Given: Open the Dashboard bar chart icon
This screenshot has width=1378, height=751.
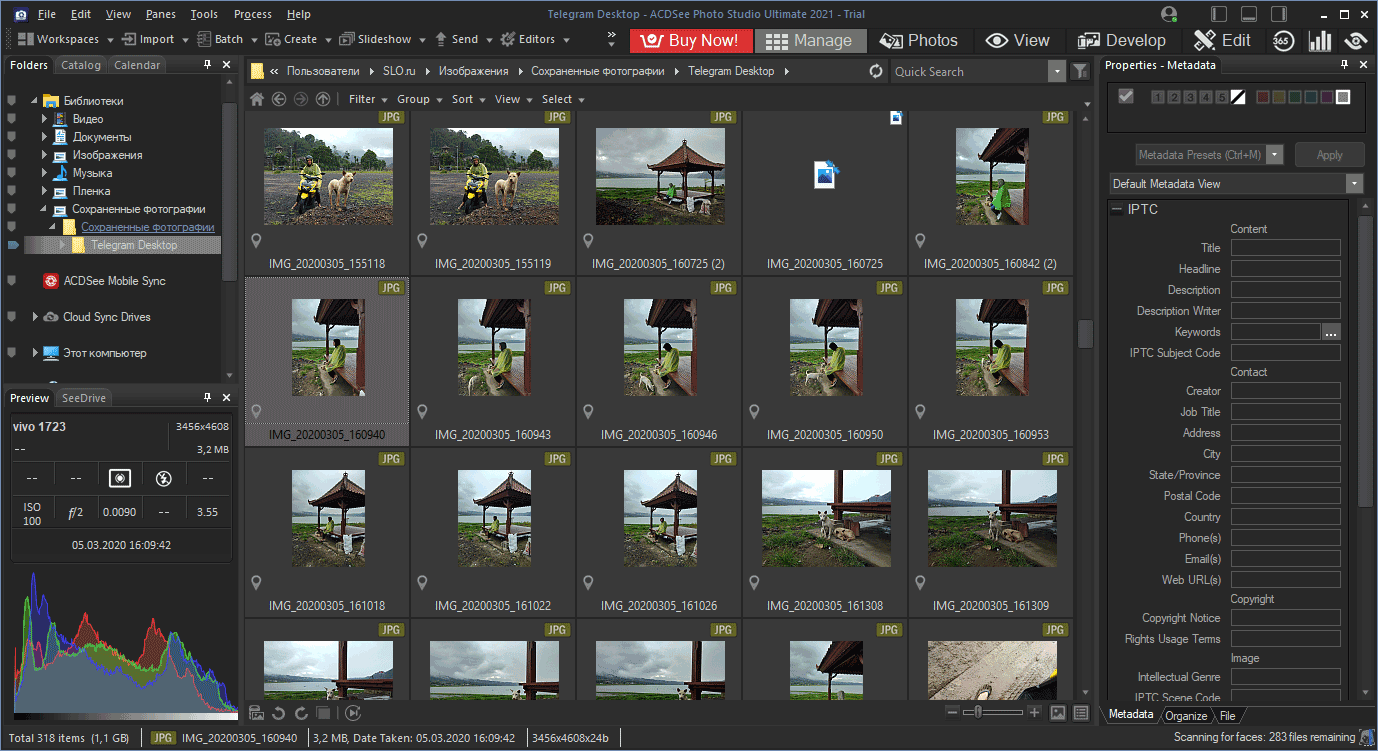Looking at the screenshot, I should click(x=1320, y=40).
